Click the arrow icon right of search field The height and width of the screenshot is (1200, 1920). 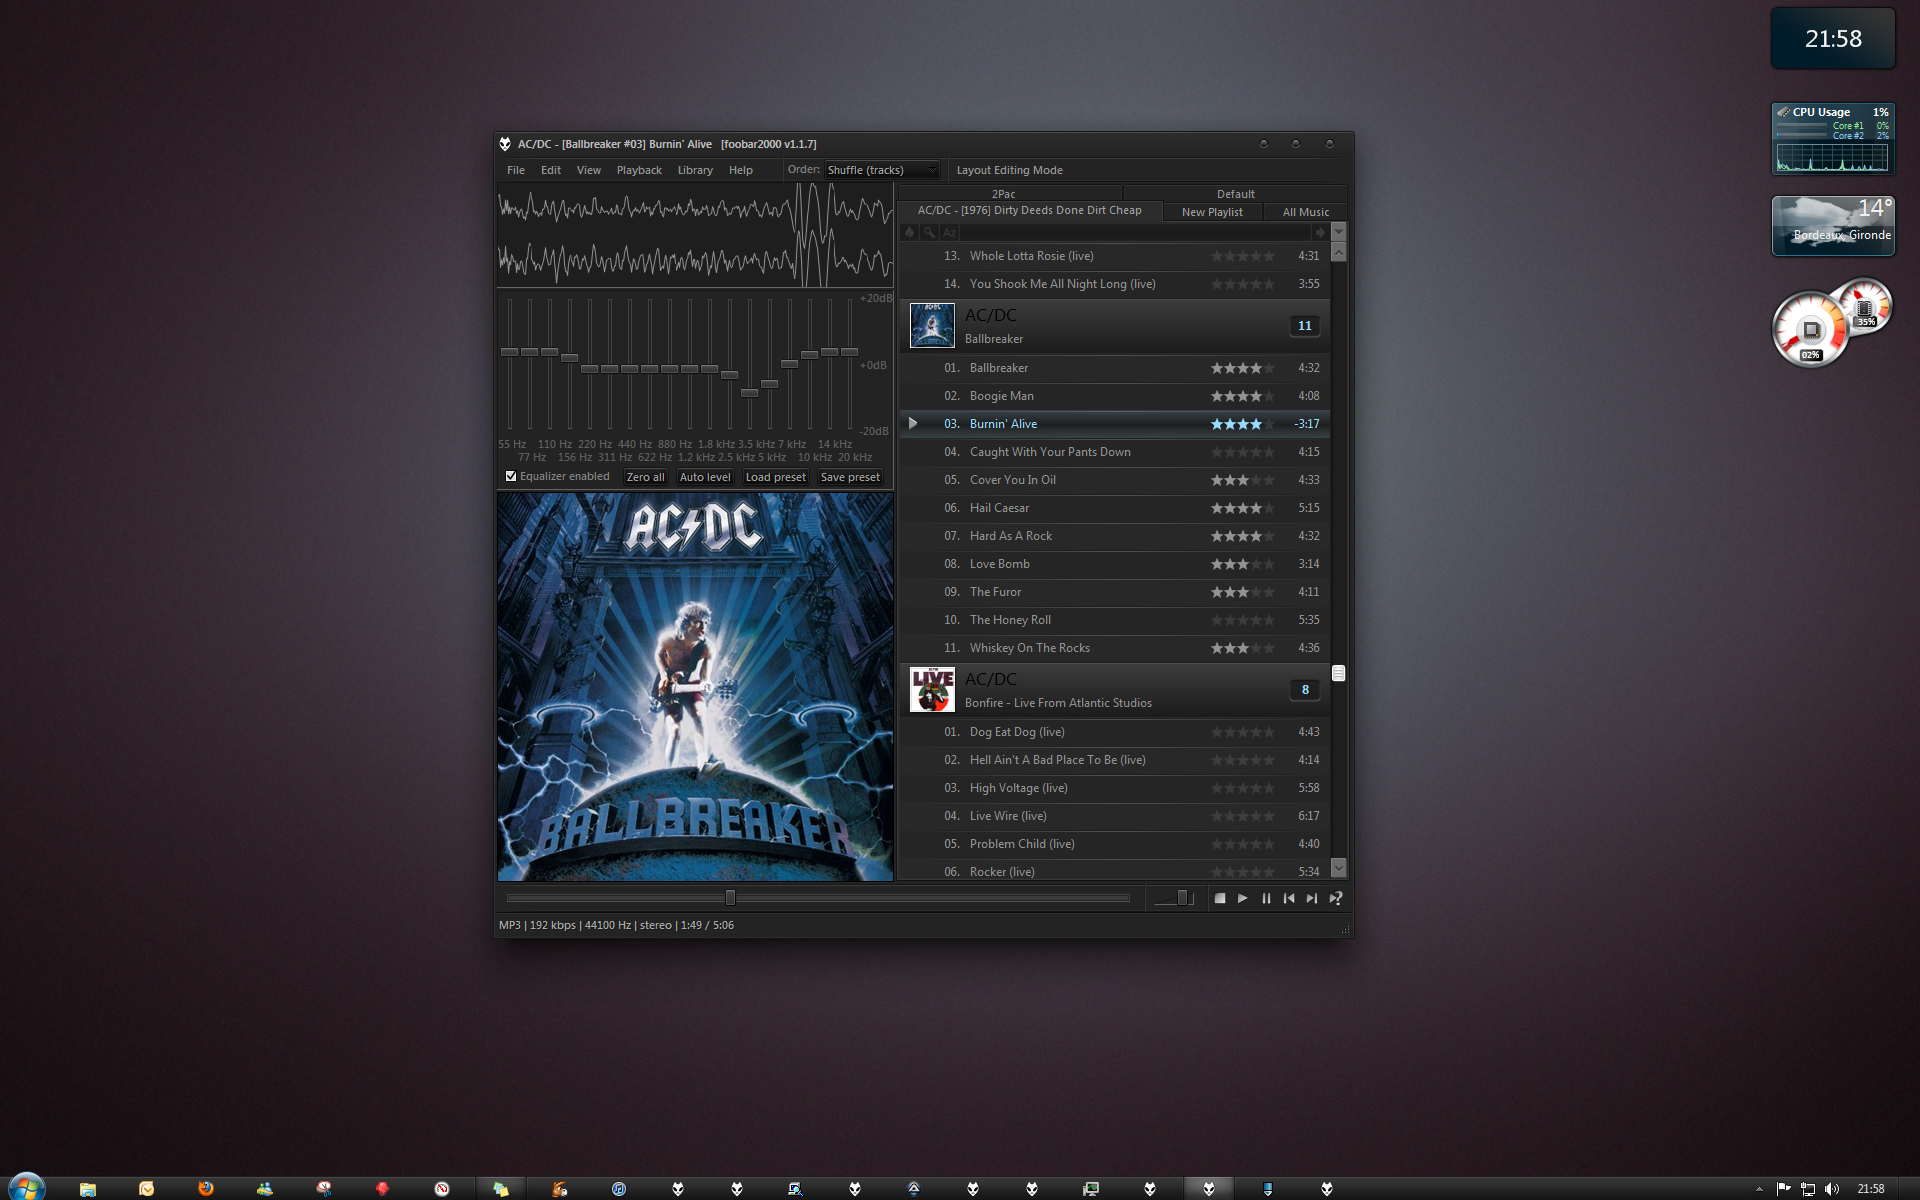(1320, 232)
